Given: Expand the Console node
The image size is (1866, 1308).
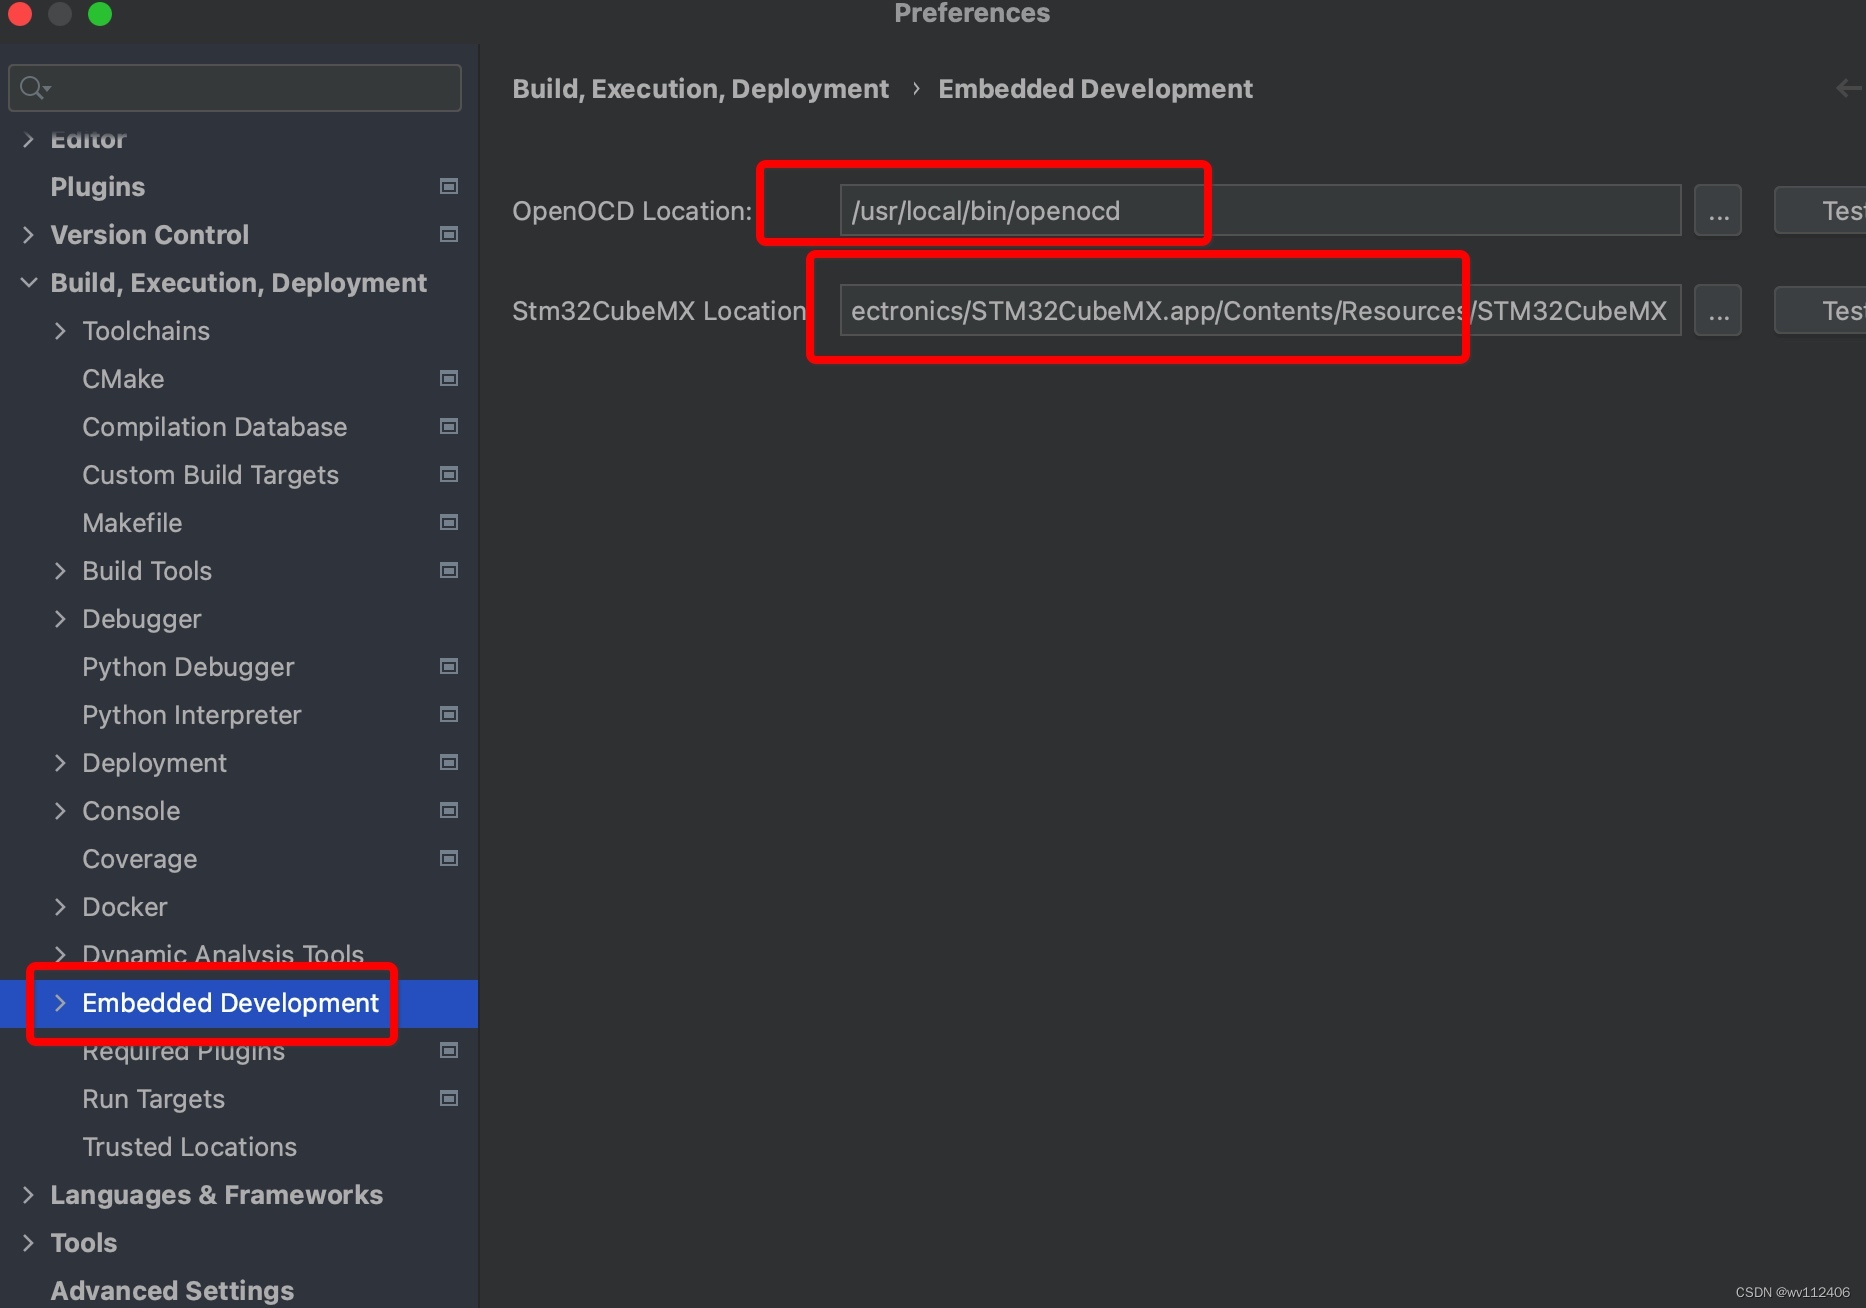Looking at the screenshot, I should pos(60,811).
